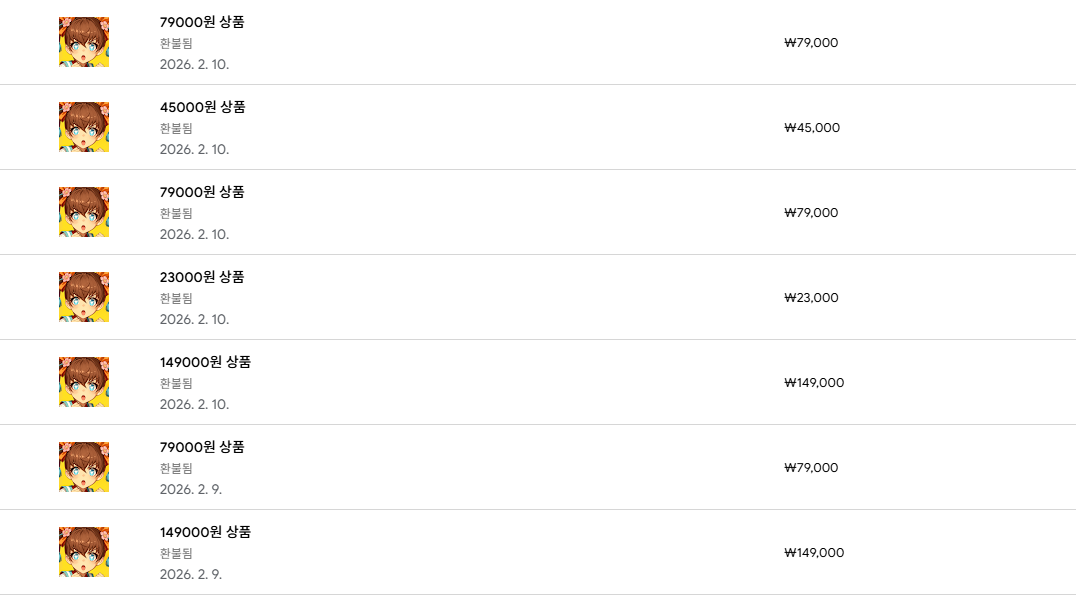Click the game icon for the 45000원 상품
The width and height of the screenshot is (1076, 598).
tap(84, 127)
